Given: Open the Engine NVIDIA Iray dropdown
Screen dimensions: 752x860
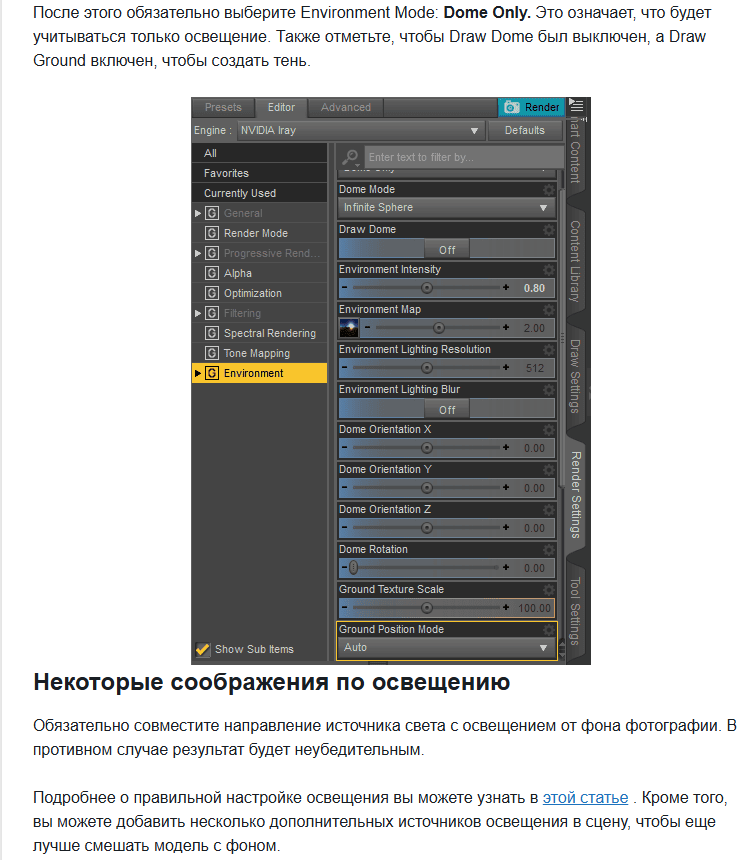Looking at the screenshot, I should [361, 131].
